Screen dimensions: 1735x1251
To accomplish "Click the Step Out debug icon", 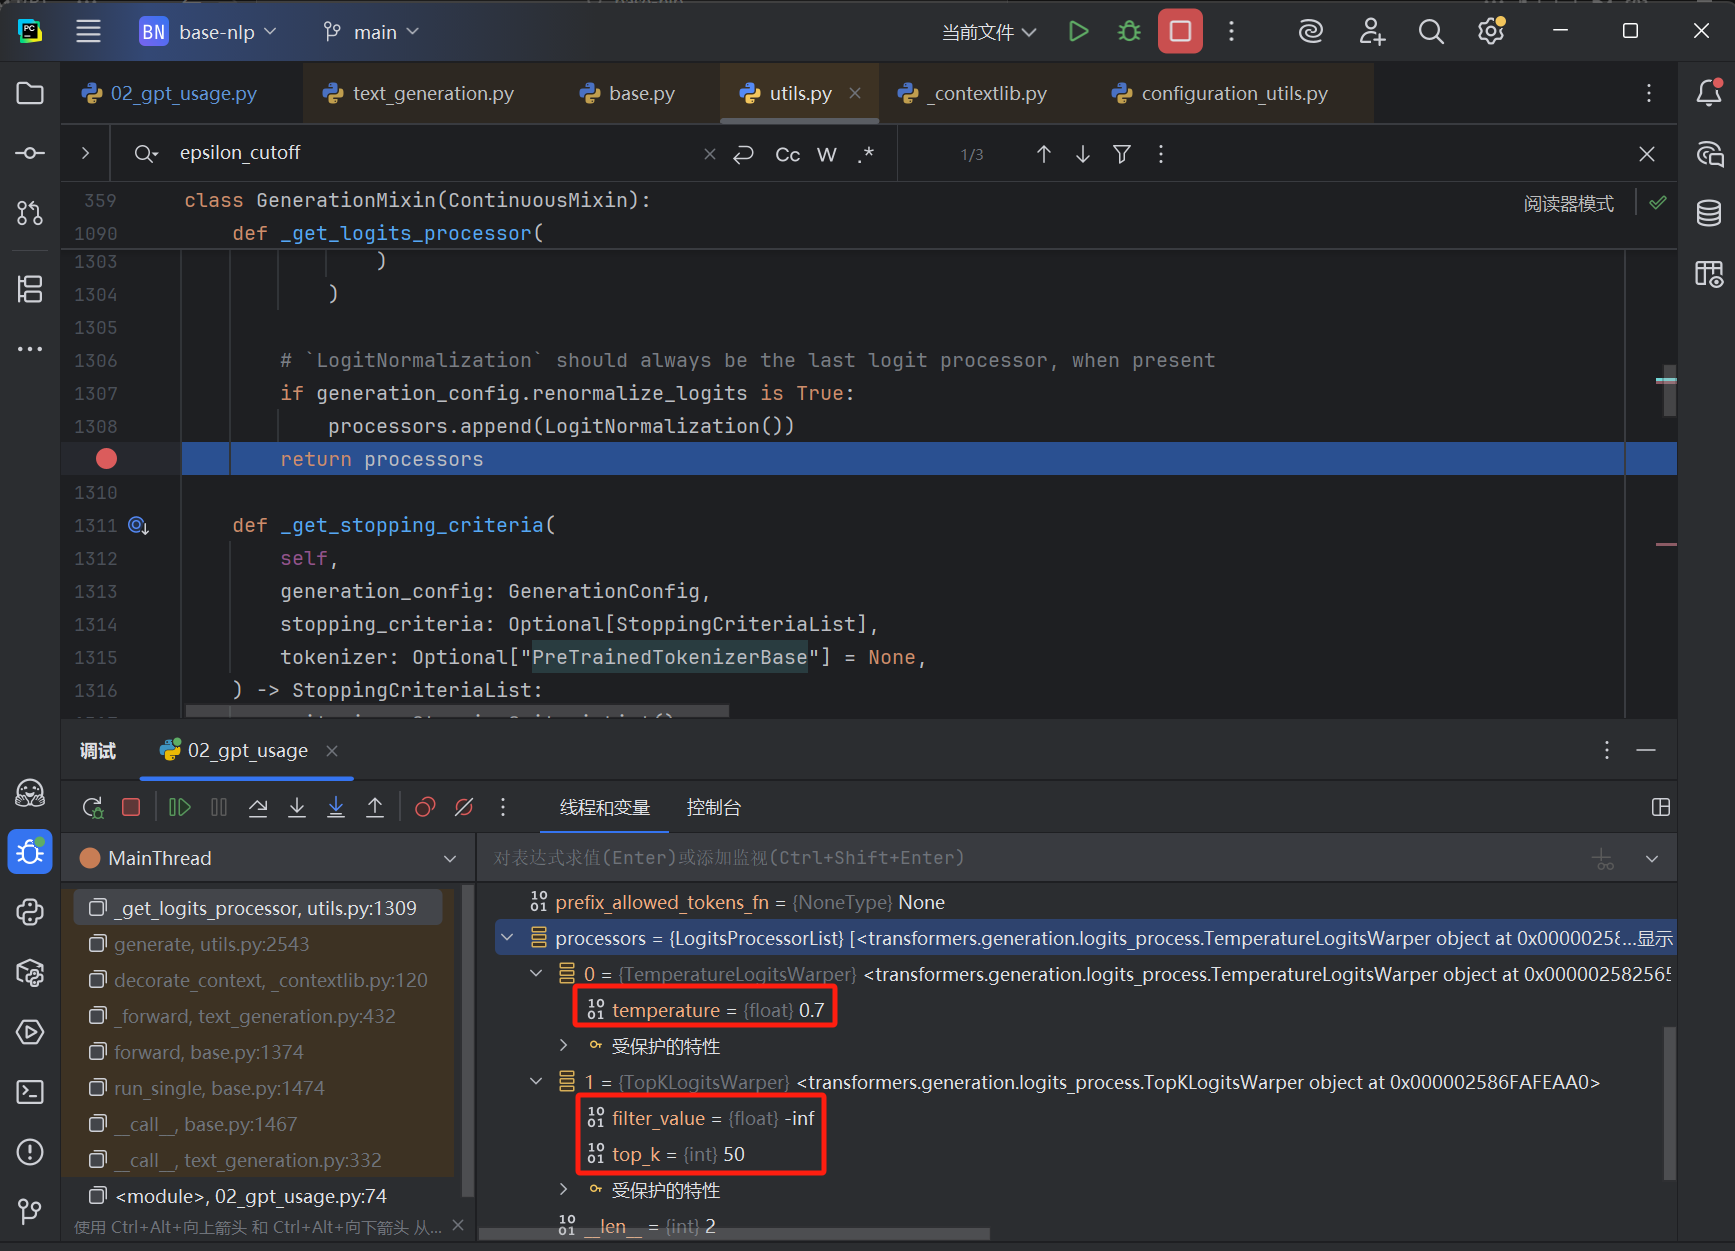I will 375,807.
